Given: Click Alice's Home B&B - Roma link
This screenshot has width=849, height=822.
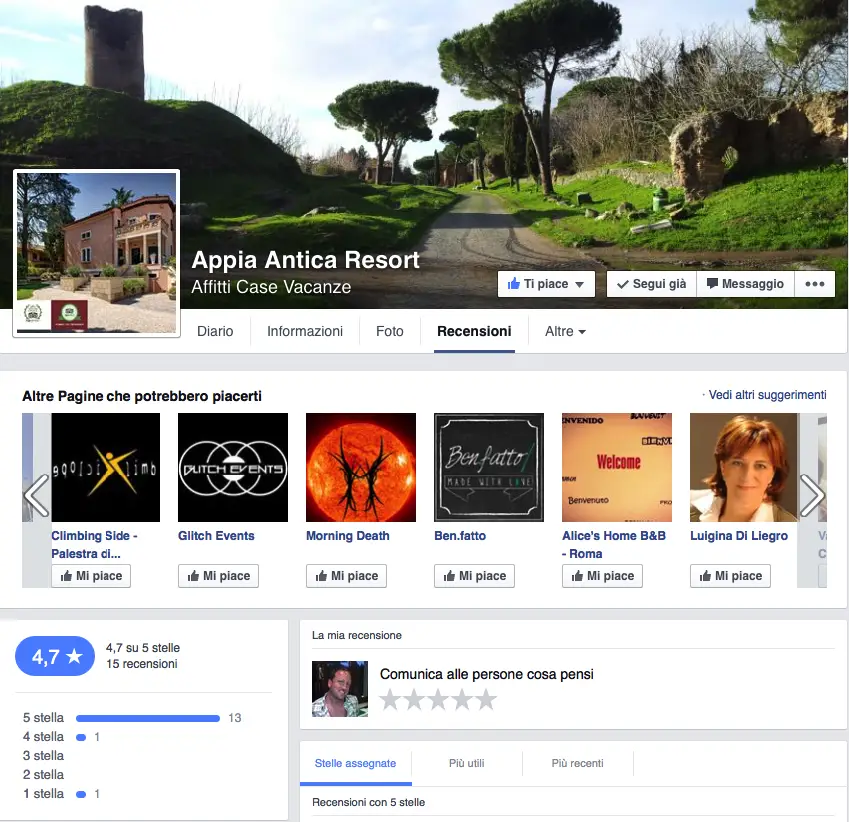Looking at the screenshot, I should (x=614, y=544).
